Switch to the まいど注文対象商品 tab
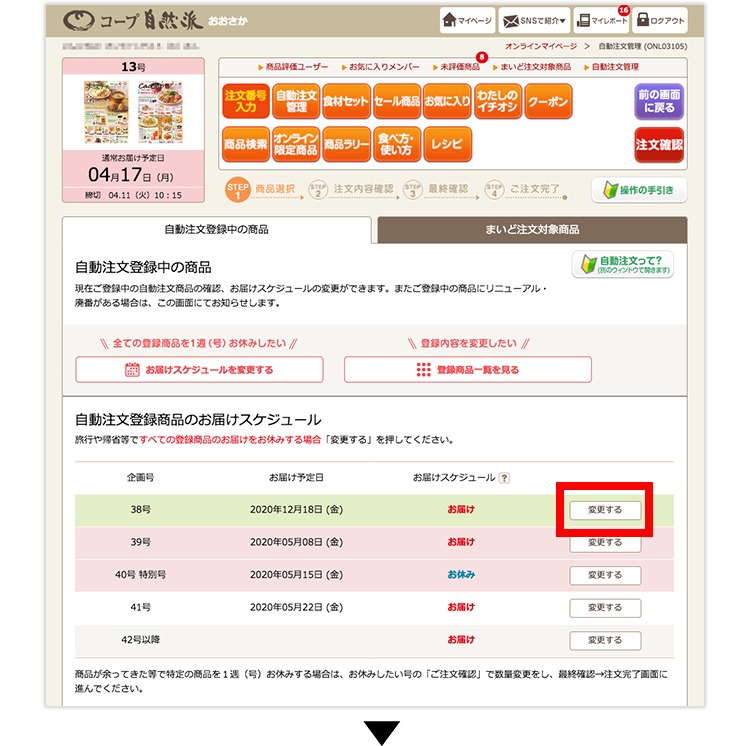The height and width of the screenshot is (746, 750). [531, 230]
